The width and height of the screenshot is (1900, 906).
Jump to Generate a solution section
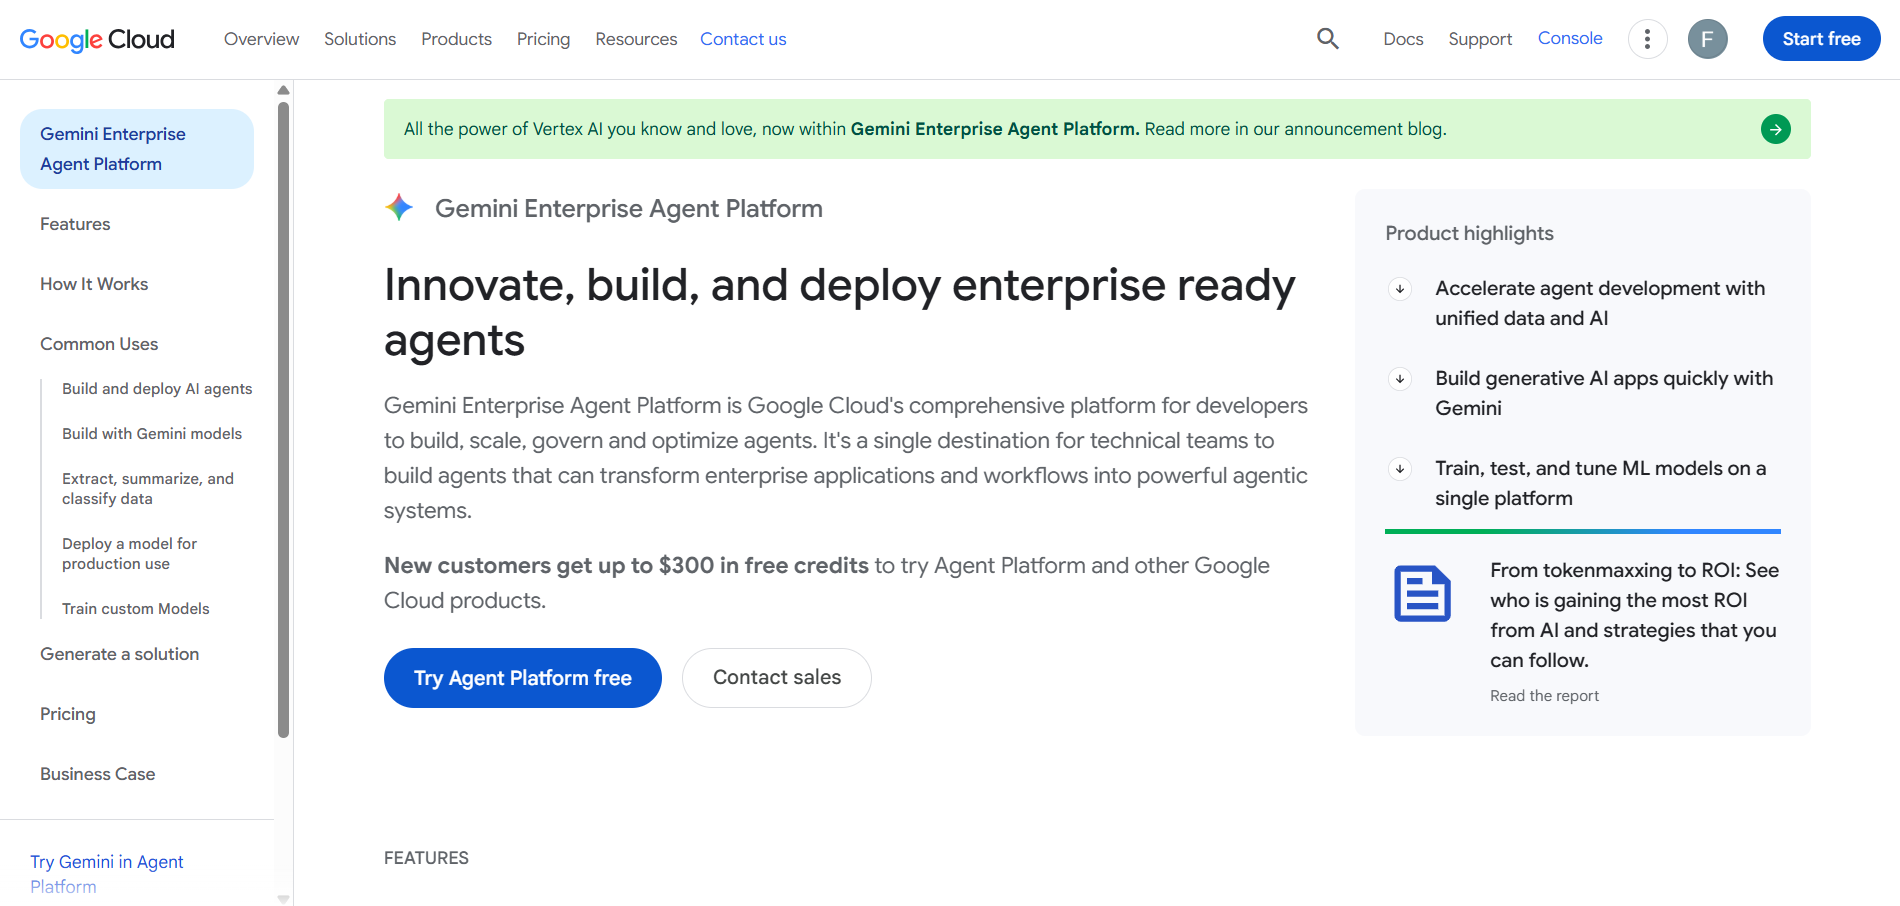click(x=120, y=654)
